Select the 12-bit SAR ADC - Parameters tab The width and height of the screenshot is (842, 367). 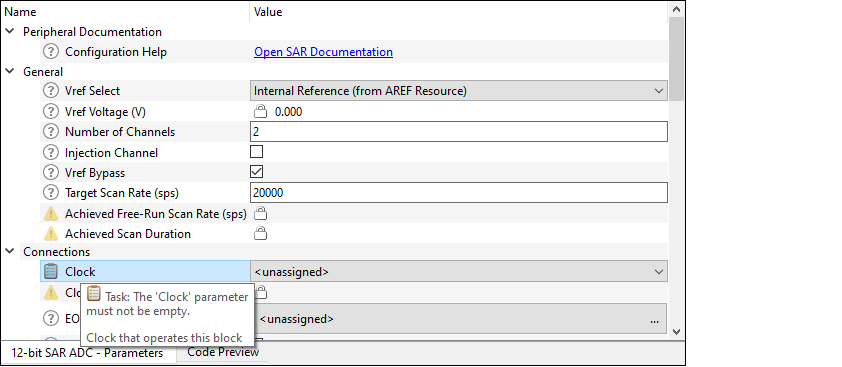coord(87,353)
